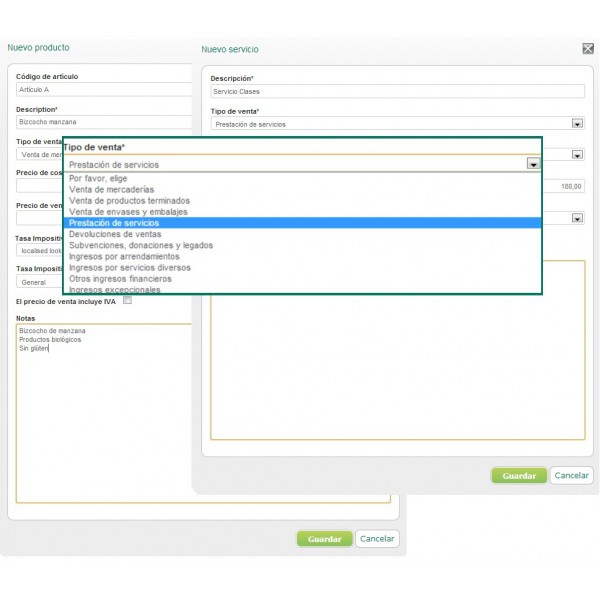This screenshot has height=600, width=600.
Task: Select 'Venta de mercaderías' option
Action: click(112, 189)
